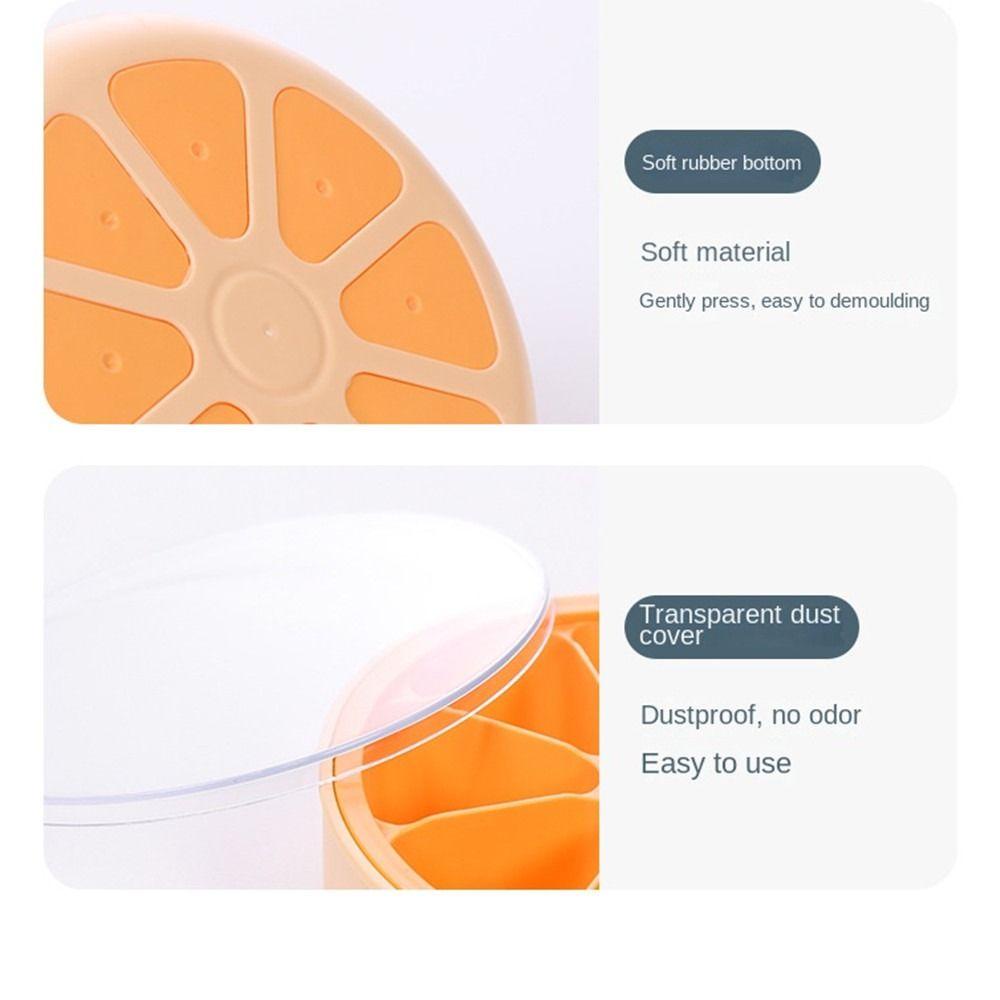Click the transparent lid product photo
Image resolution: width=1000 pixels, height=1000 pixels.
321,677
